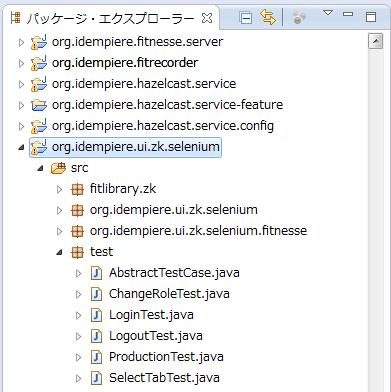The image size is (391, 392).
Task: Select ChangeRoleTest.java file name
Action: [x=169, y=294]
